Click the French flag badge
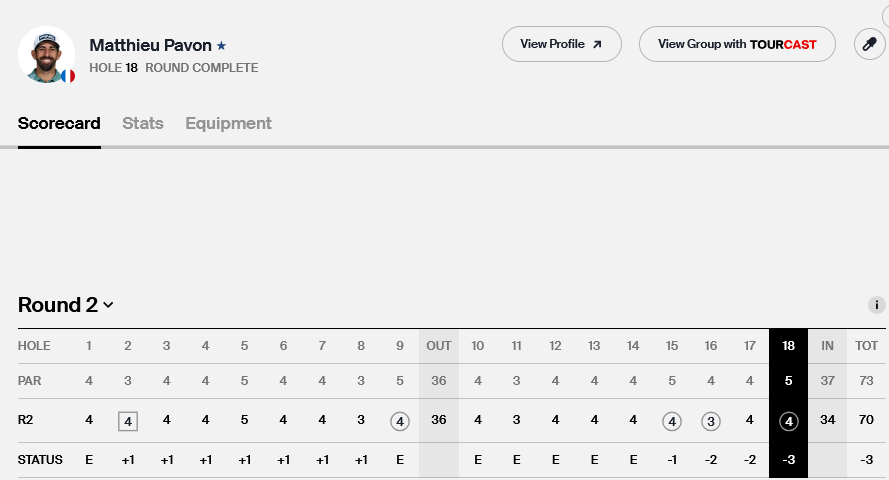 (68, 76)
